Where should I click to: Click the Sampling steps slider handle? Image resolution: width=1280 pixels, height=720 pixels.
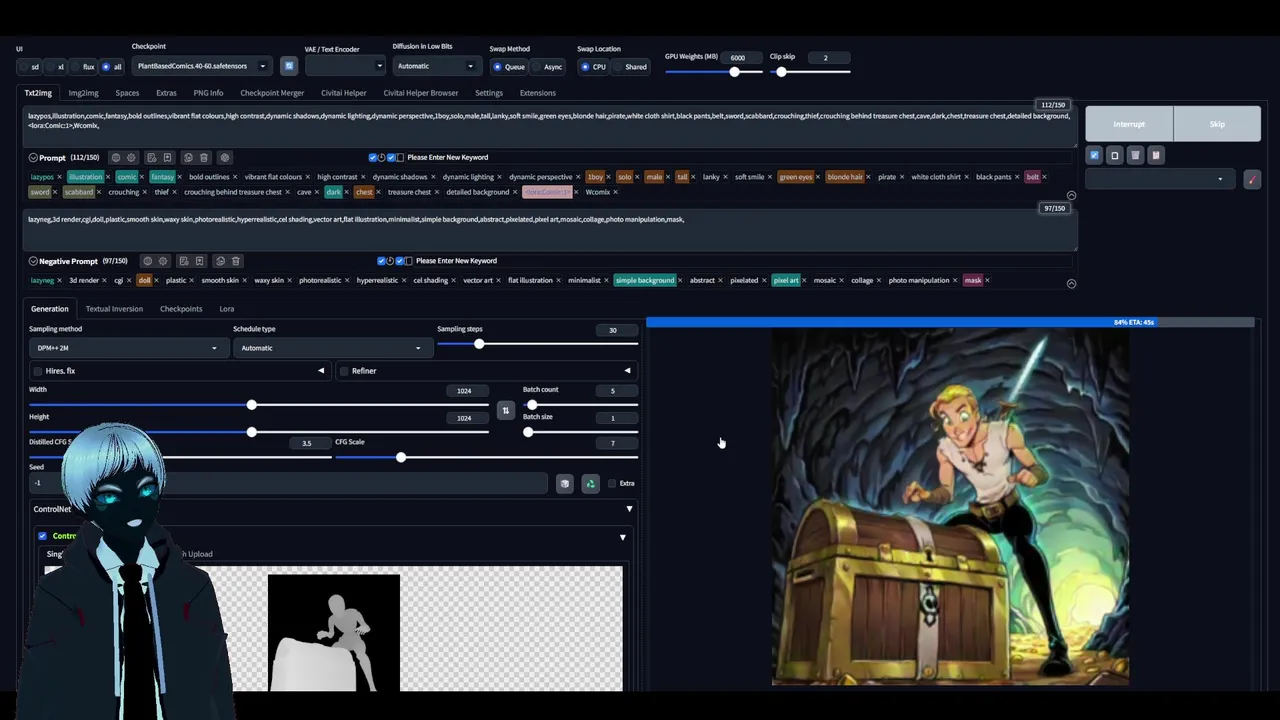479,344
